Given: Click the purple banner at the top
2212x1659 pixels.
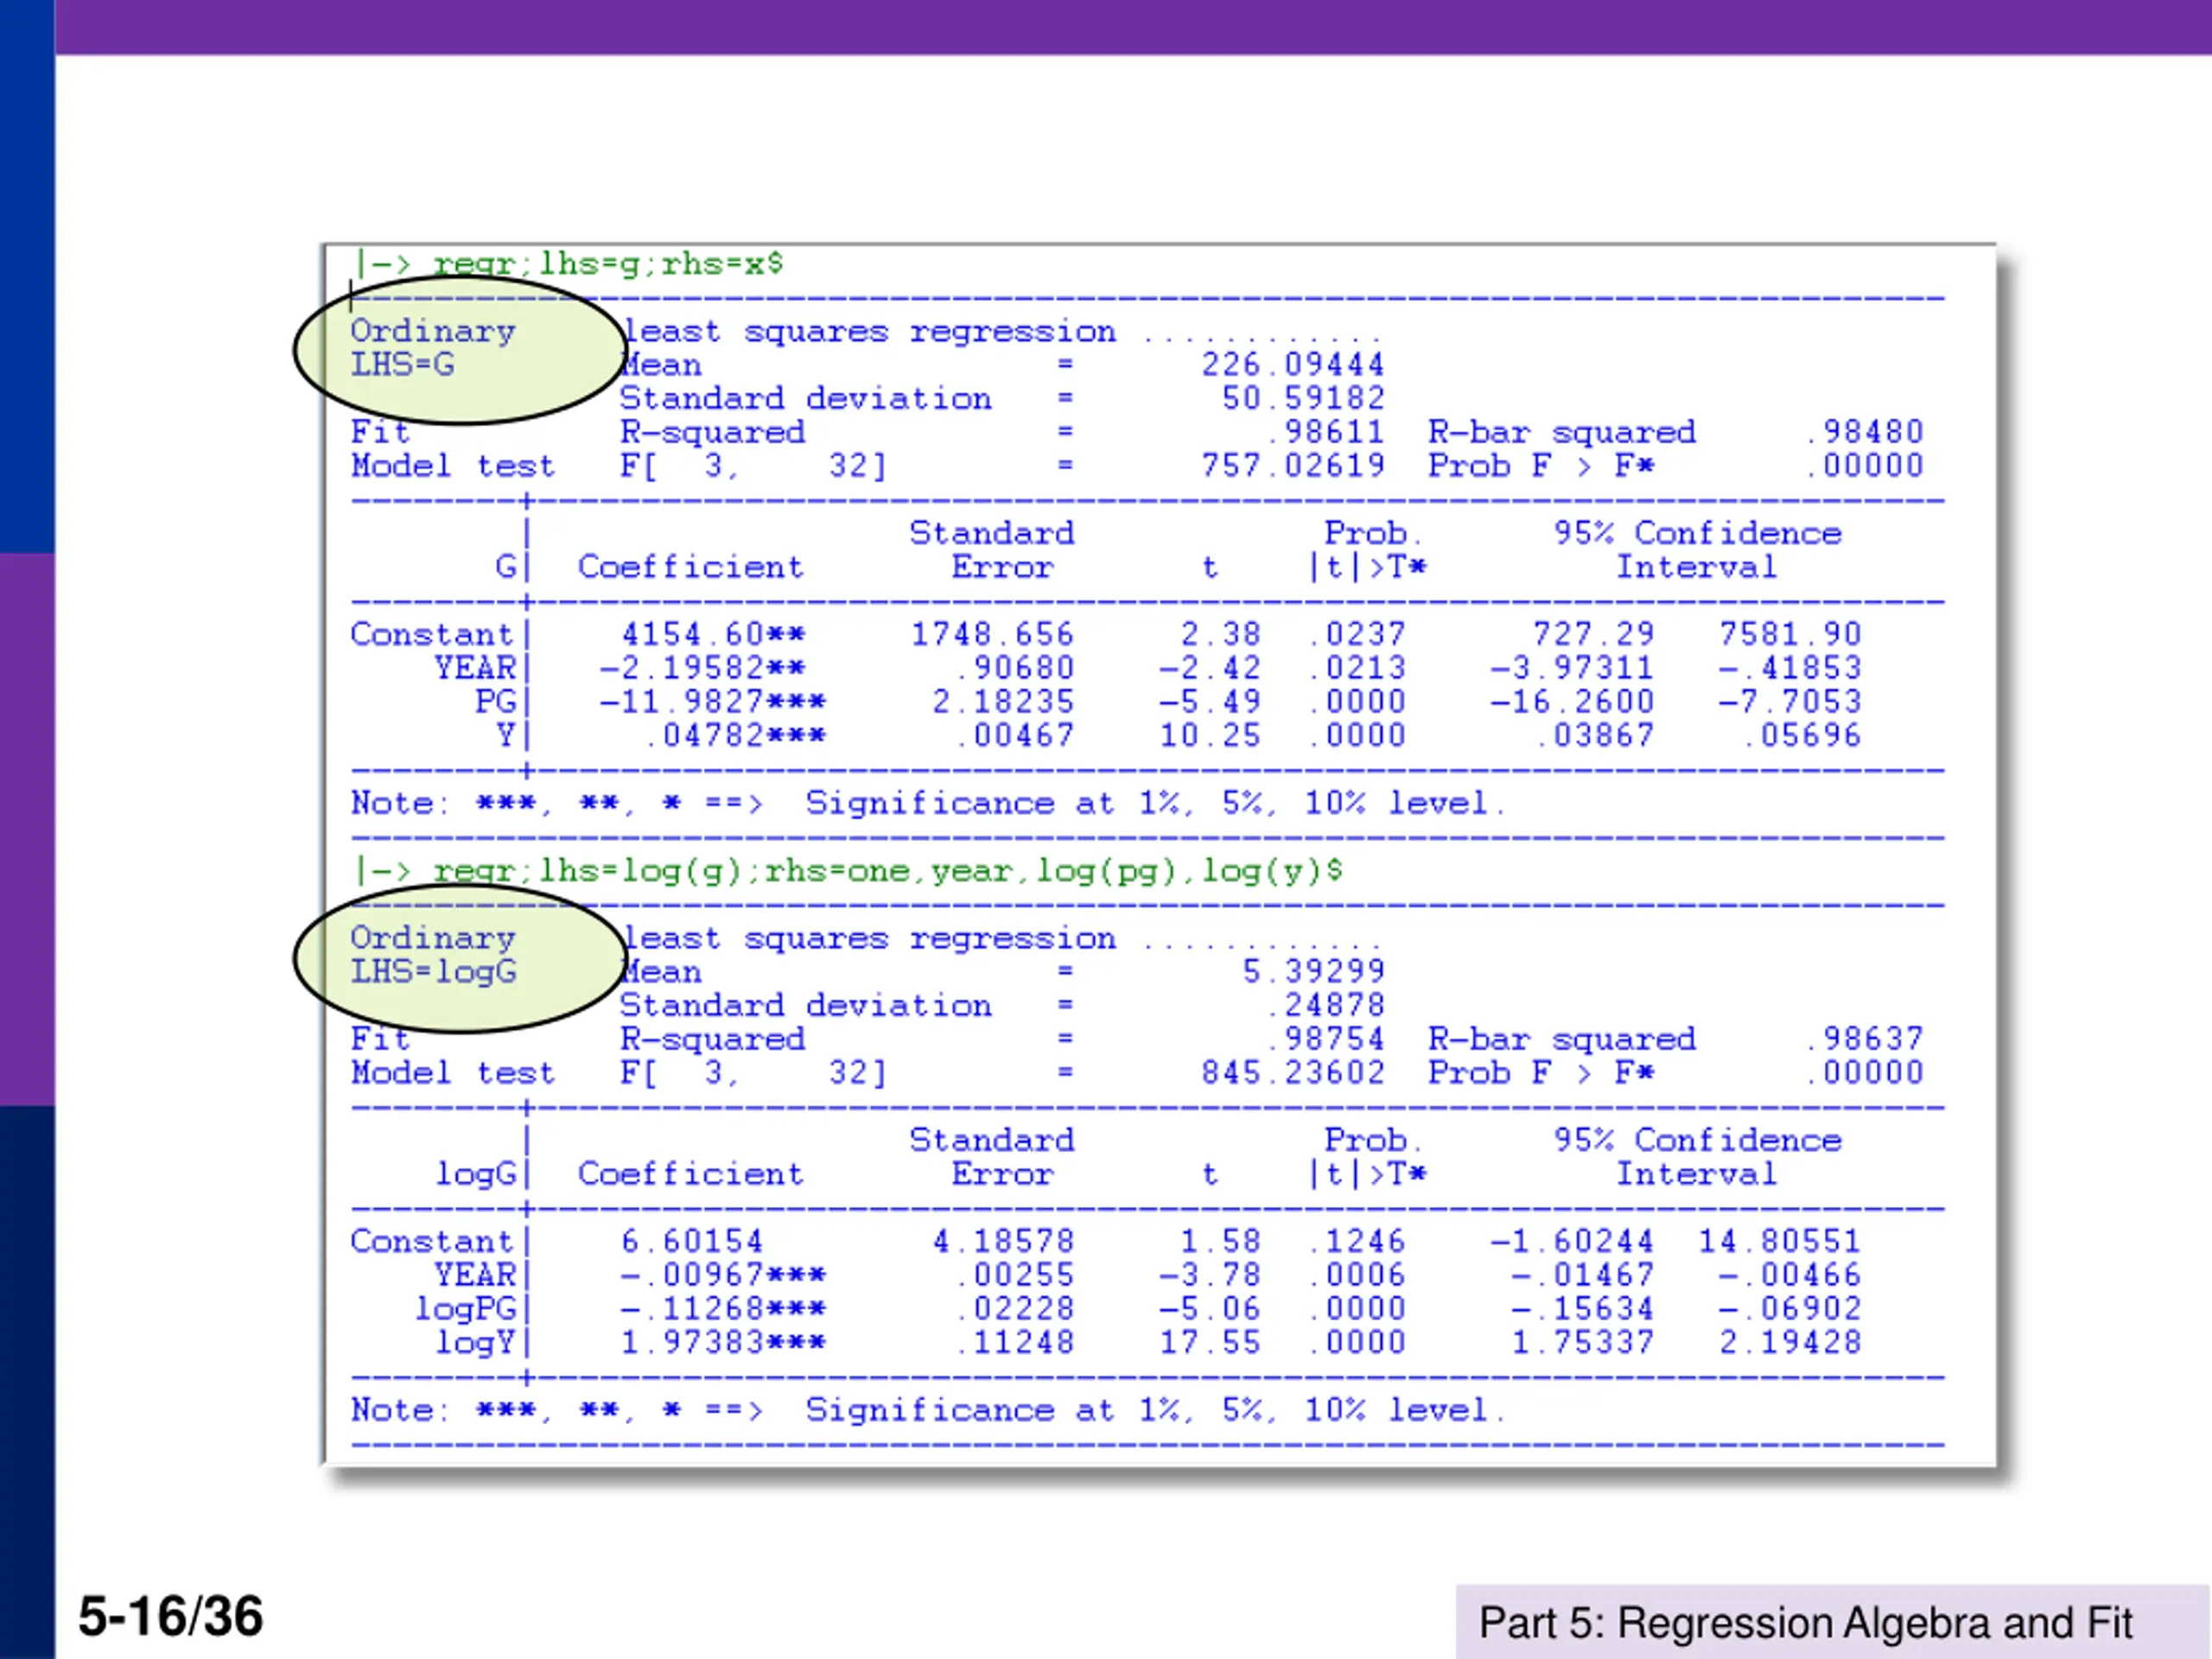Looking at the screenshot, I should coord(1130,27).
